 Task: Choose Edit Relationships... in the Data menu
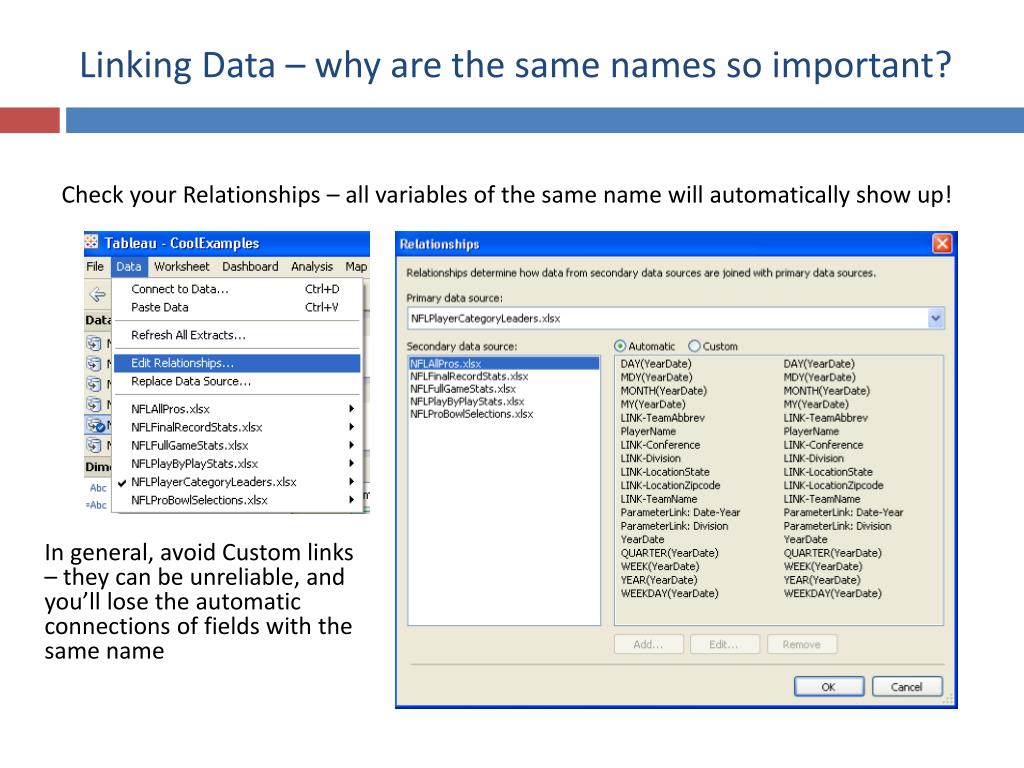coord(236,363)
